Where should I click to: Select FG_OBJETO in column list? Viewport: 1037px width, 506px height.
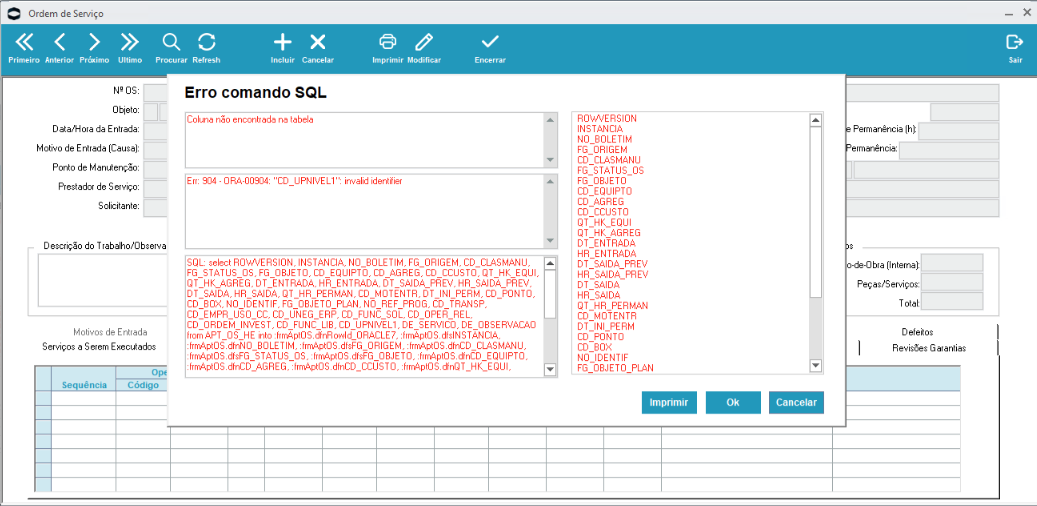click(601, 181)
